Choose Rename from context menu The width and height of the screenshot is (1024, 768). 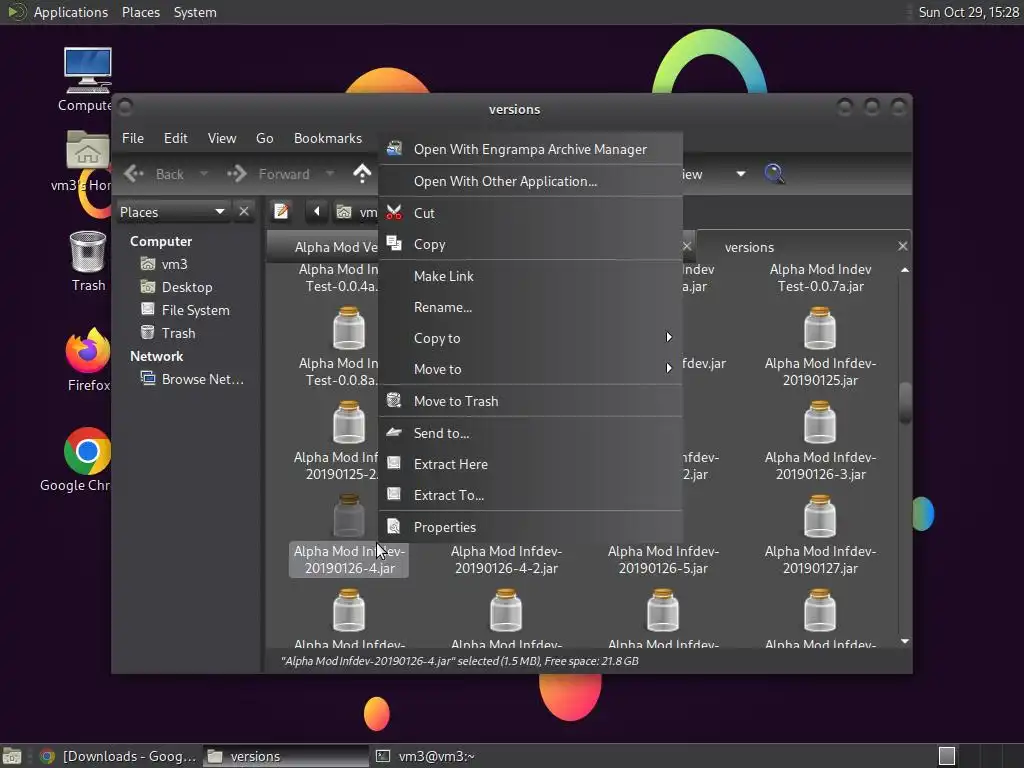[530, 307]
